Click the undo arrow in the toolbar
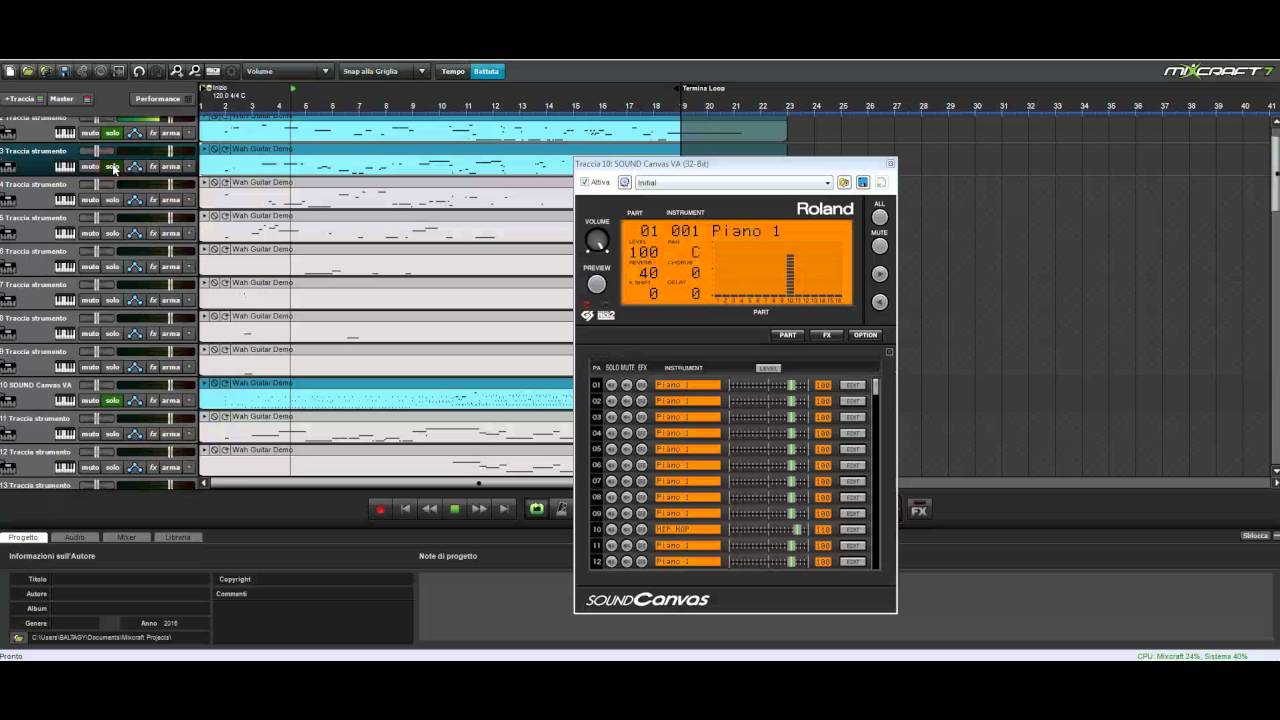This screenshot has width=1280, height=720. click(139, 71)
